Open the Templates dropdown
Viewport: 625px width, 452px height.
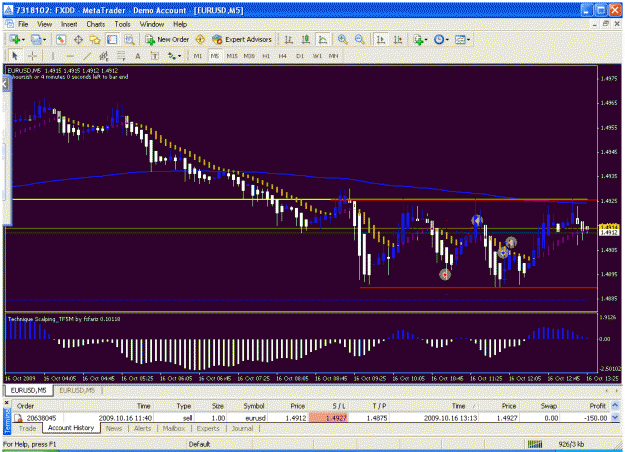(462, 39)
